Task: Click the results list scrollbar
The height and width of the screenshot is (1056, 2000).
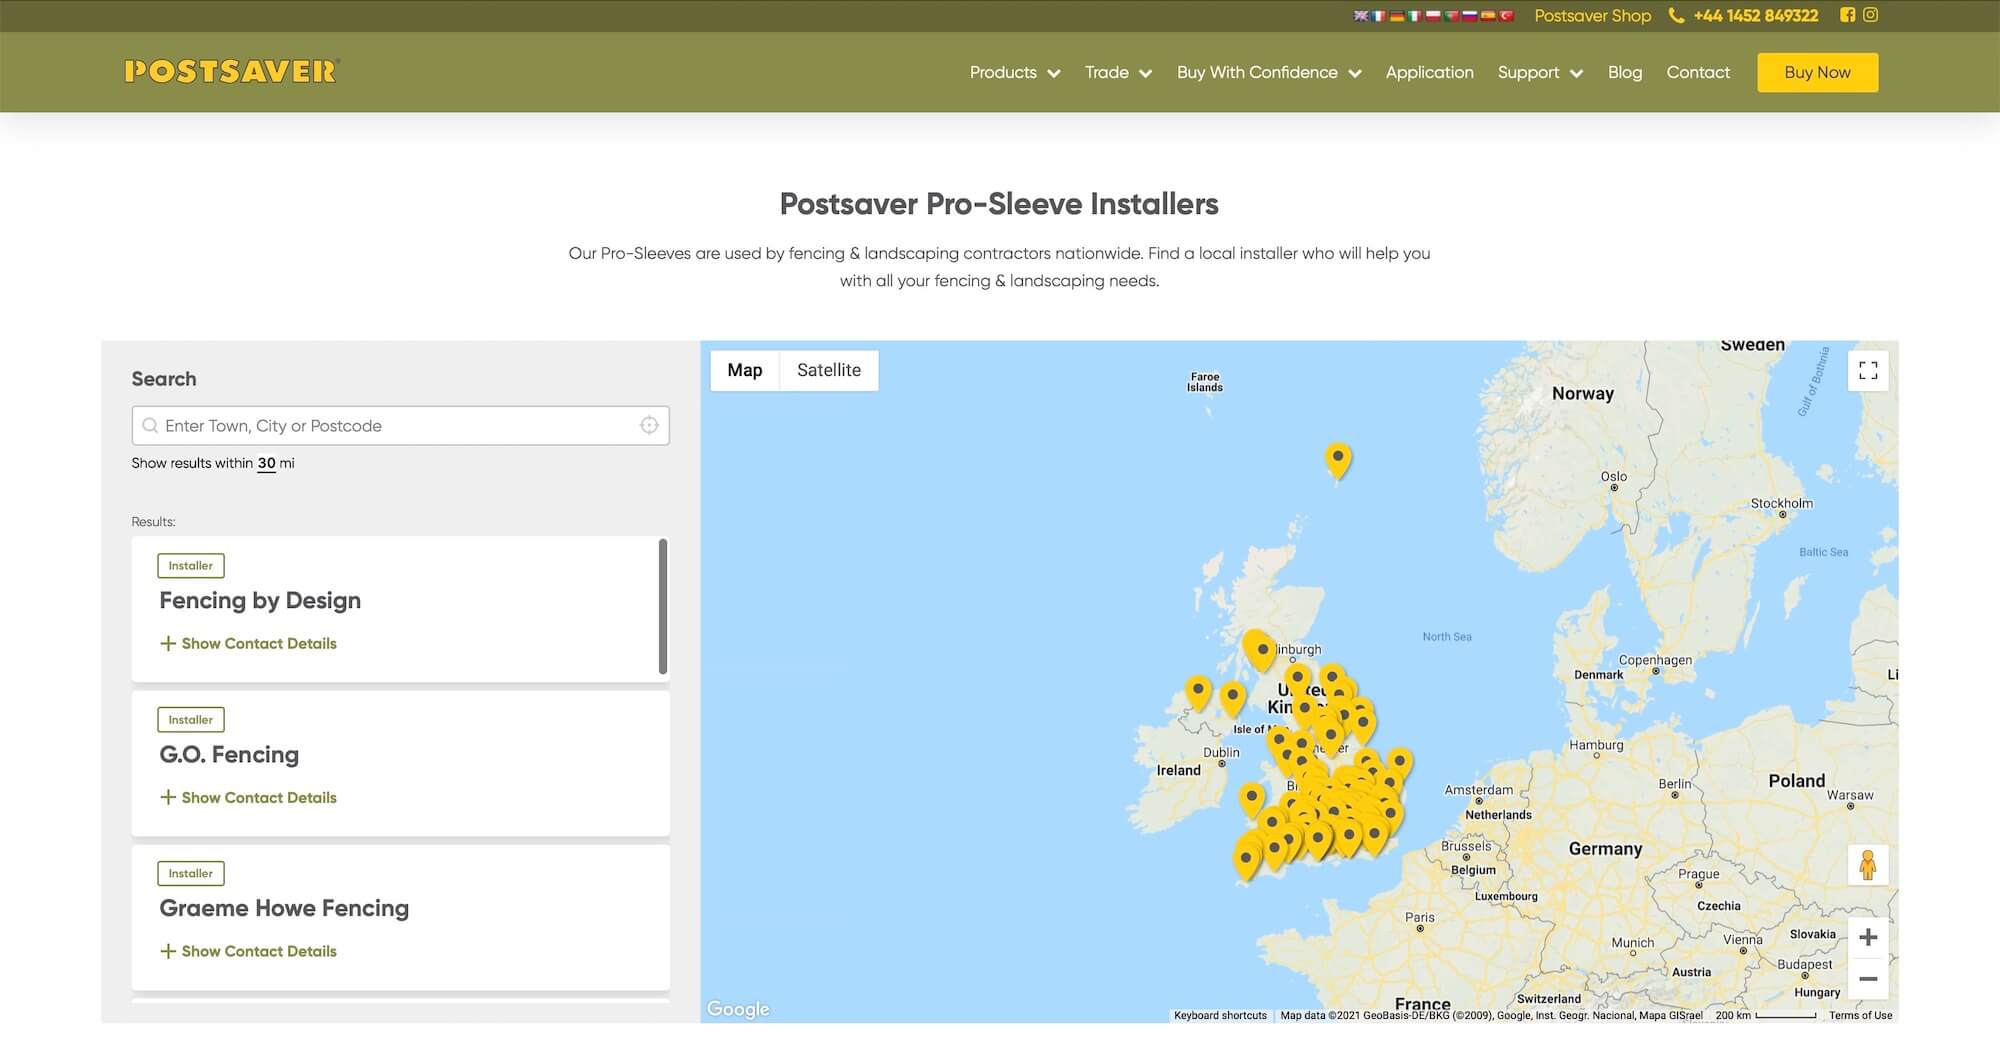Action: [663, 606]
